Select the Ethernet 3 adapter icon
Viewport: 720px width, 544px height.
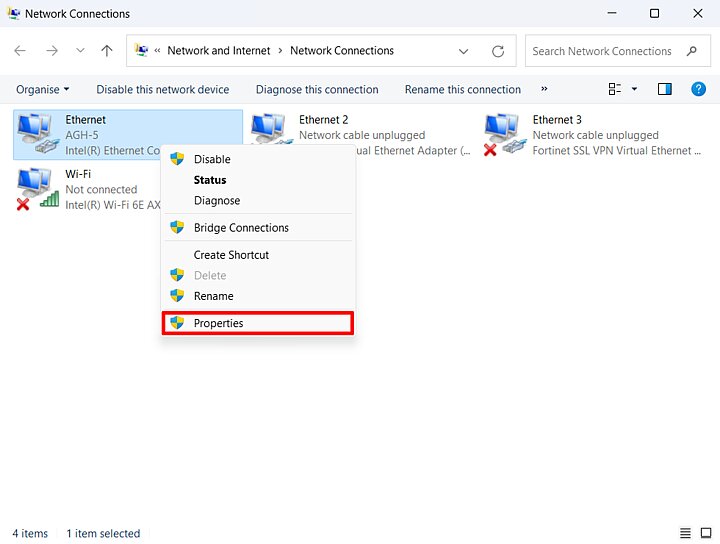click(x=505, y=134)
